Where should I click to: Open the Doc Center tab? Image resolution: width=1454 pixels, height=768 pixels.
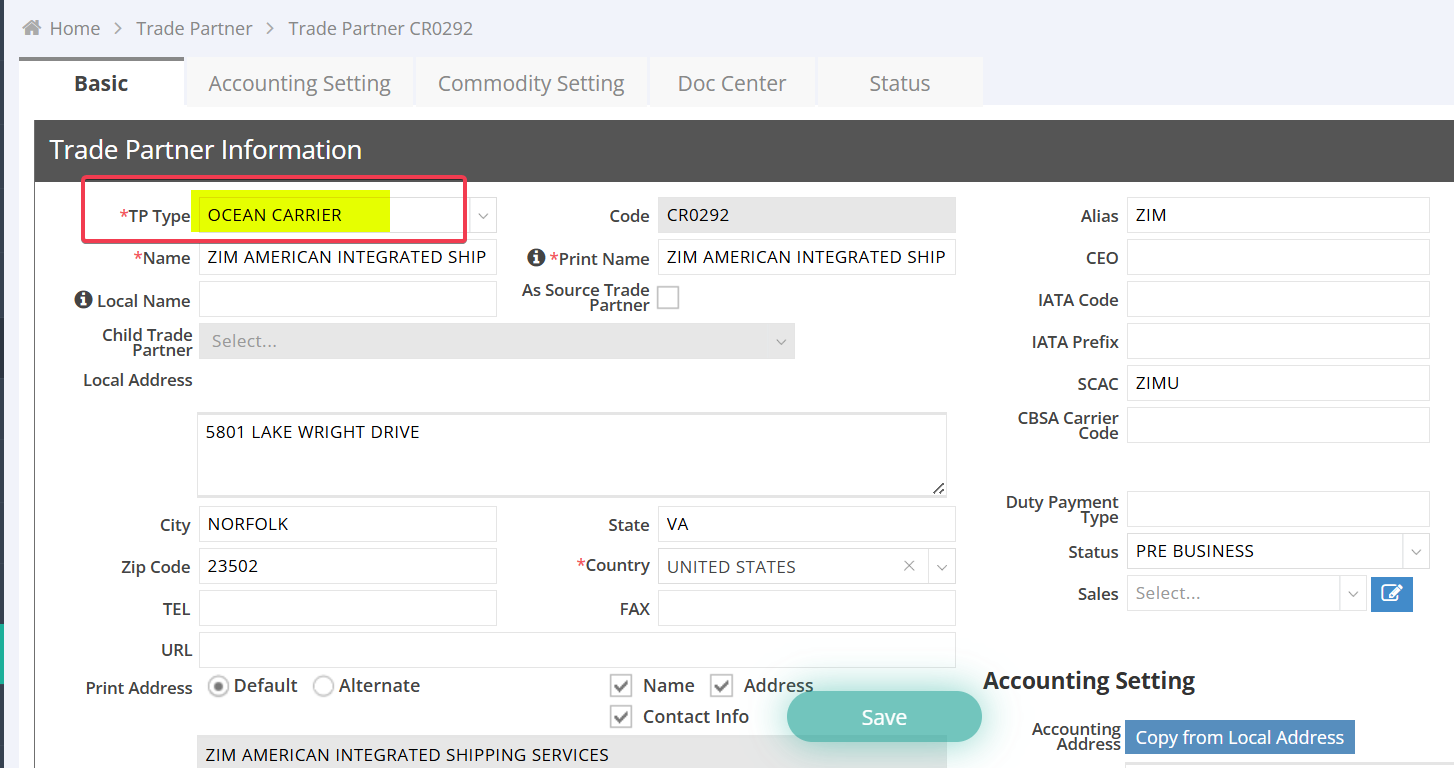pyautogui.click(x=731, y=84)
